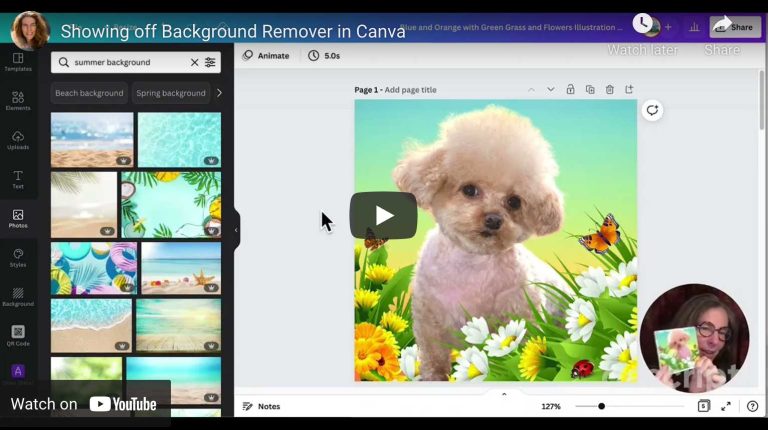The height and width of the screenshot is (430, 768).
Task: Click the purple A app icon in sidebar
Action: [18, 371]
